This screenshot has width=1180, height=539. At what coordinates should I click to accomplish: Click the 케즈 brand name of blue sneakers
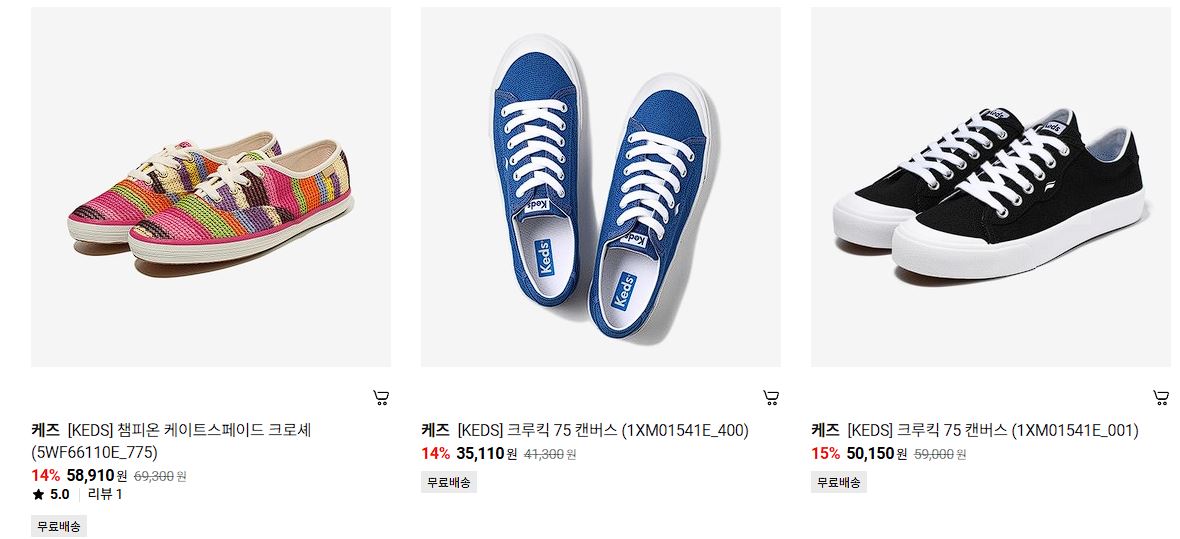tap(435, 431)
